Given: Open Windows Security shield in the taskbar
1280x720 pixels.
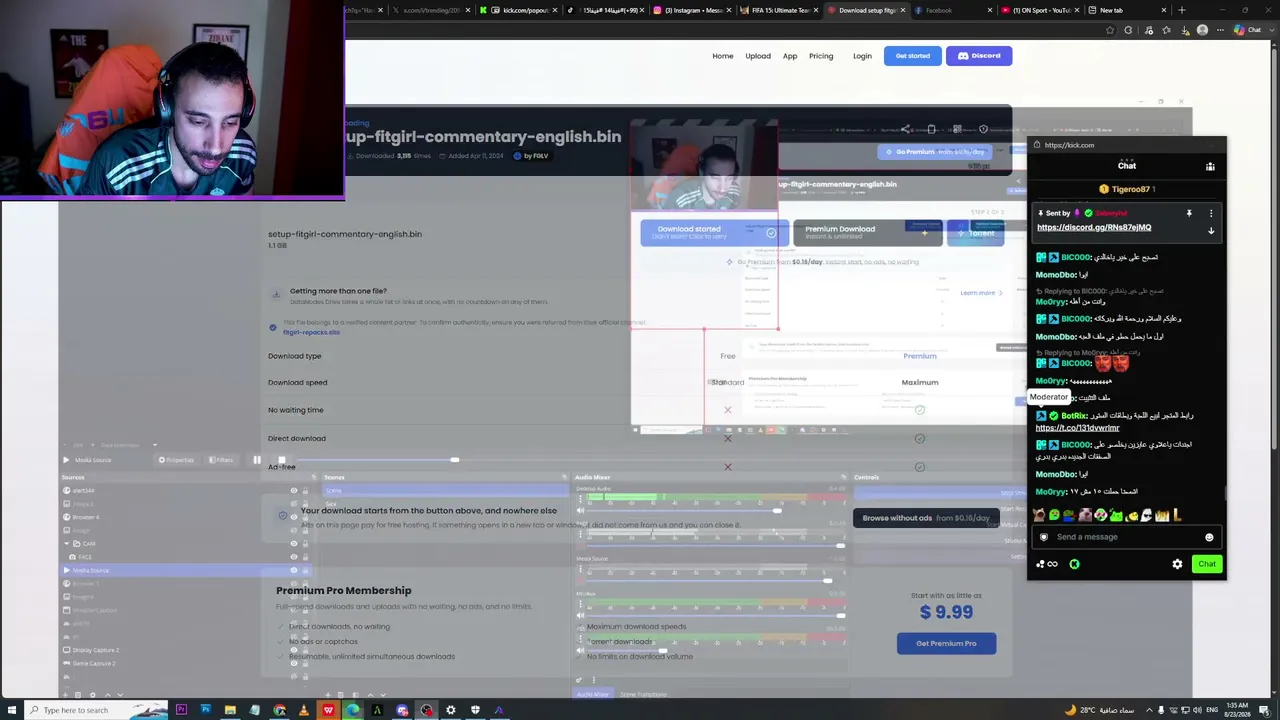Looking at the screenshot, I should pos(475,710).
